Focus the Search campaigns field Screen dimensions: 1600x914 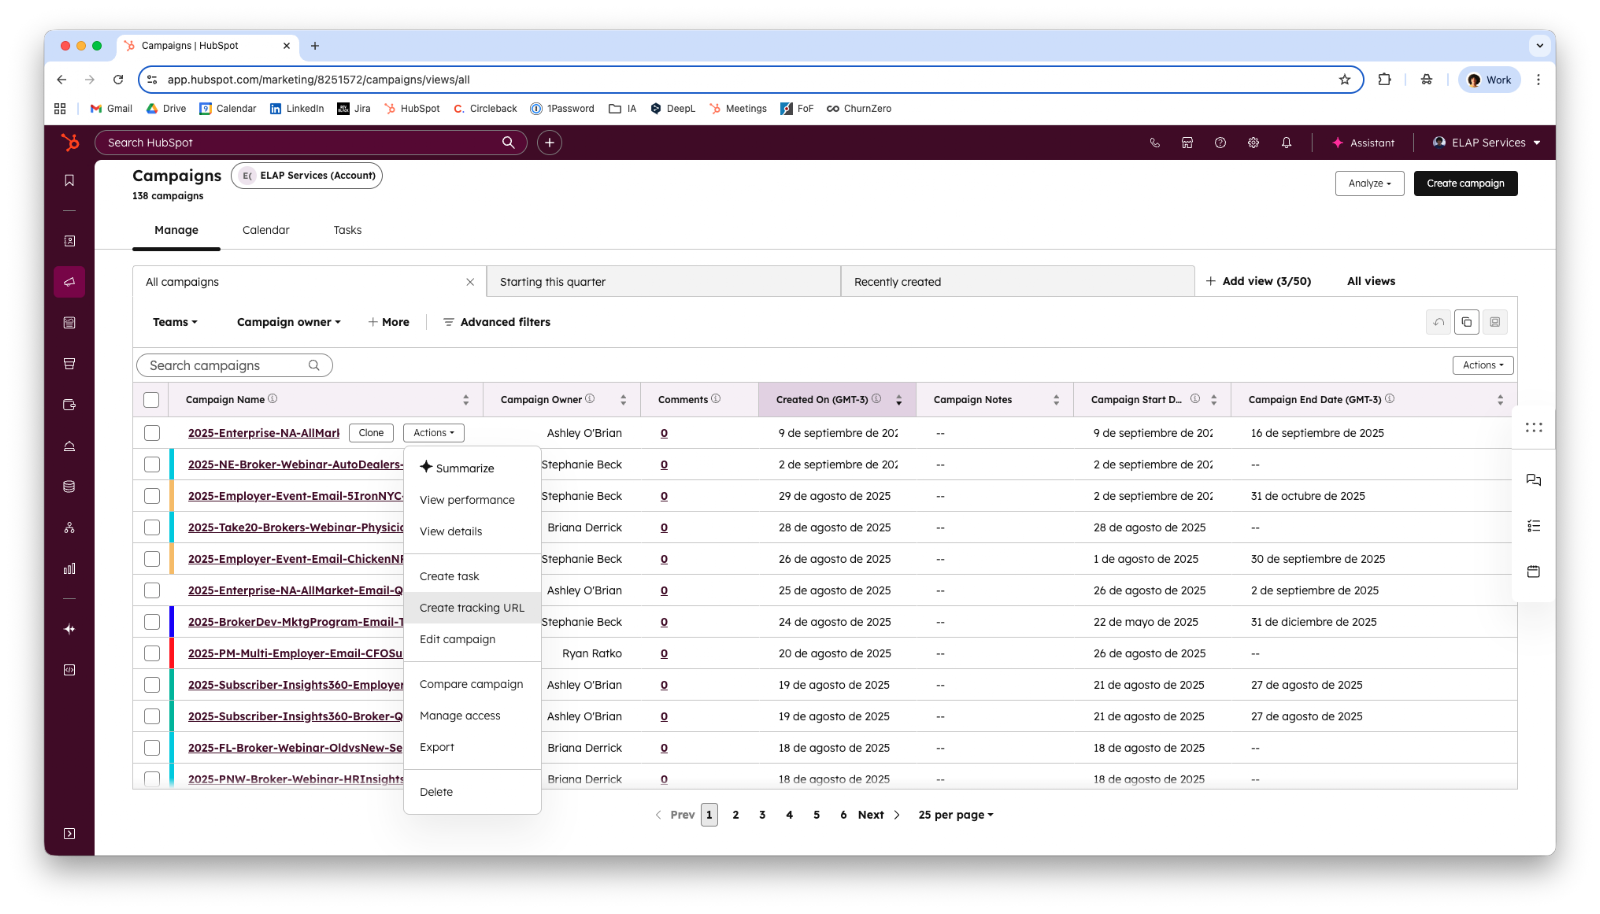[x=234, y=366]
